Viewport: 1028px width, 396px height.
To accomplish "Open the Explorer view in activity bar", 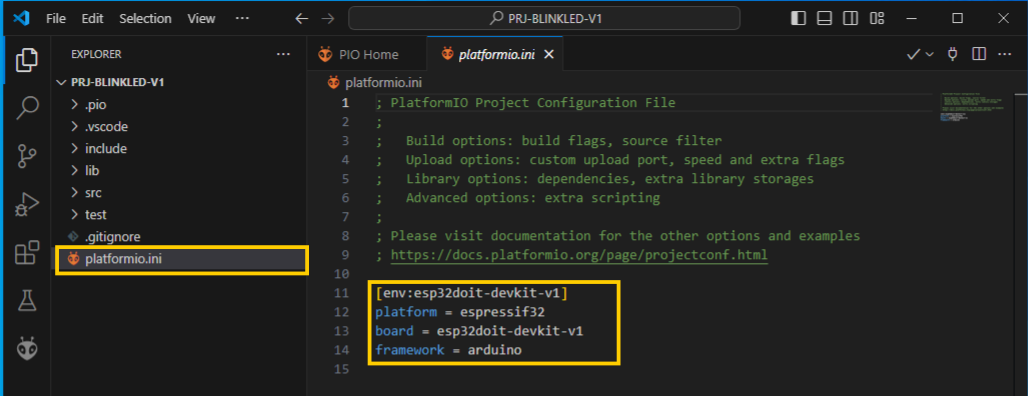I will tap(27, 60).
